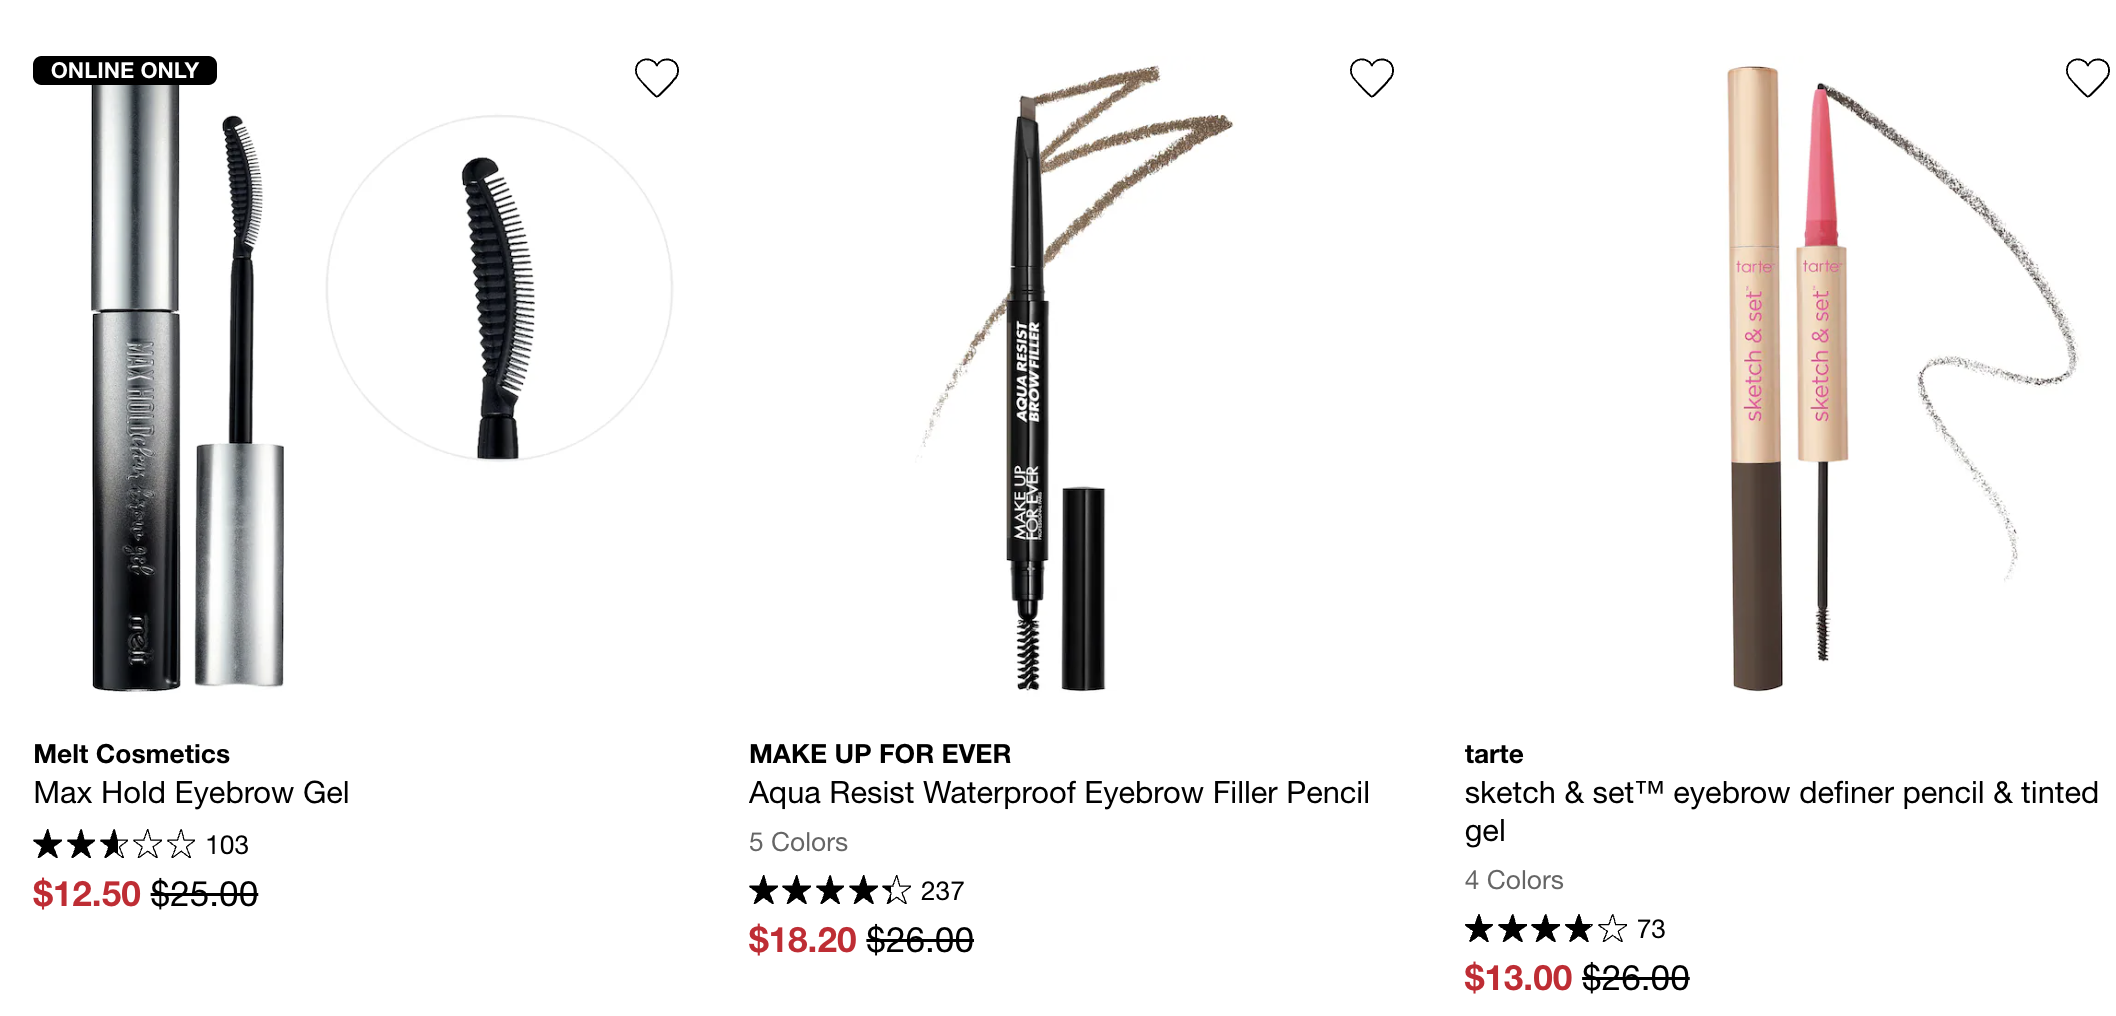Click the $12.50 sale price
2116x1016 pixels.
pos(86,894)
